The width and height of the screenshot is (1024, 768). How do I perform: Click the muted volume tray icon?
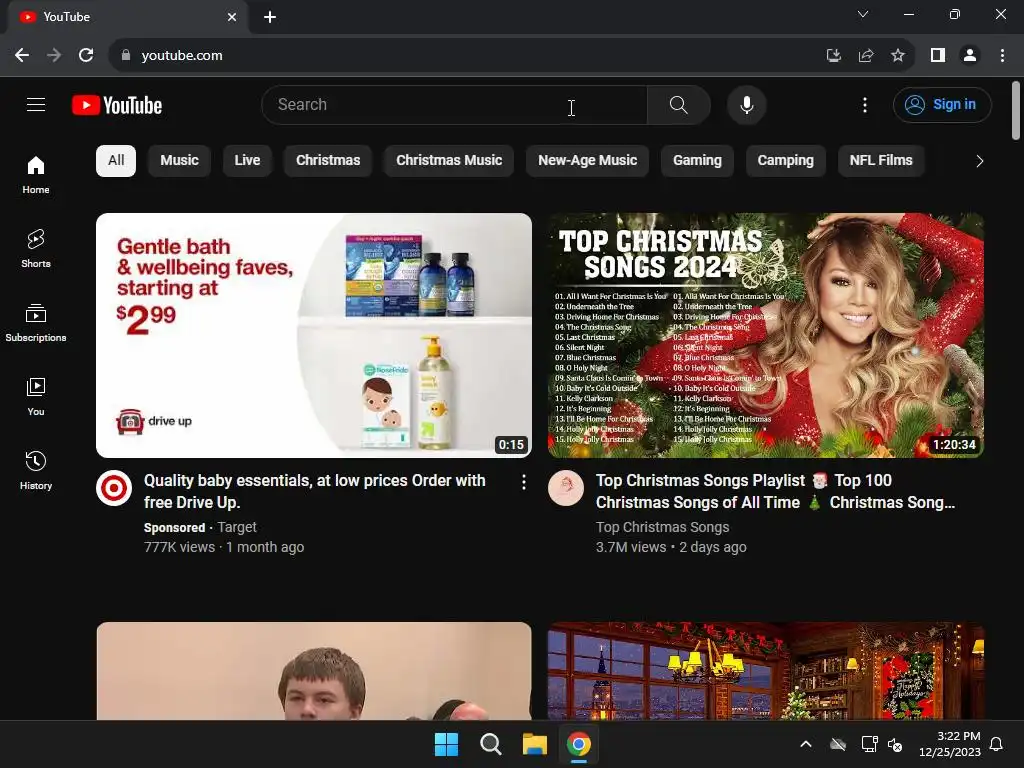coord(895,744)
